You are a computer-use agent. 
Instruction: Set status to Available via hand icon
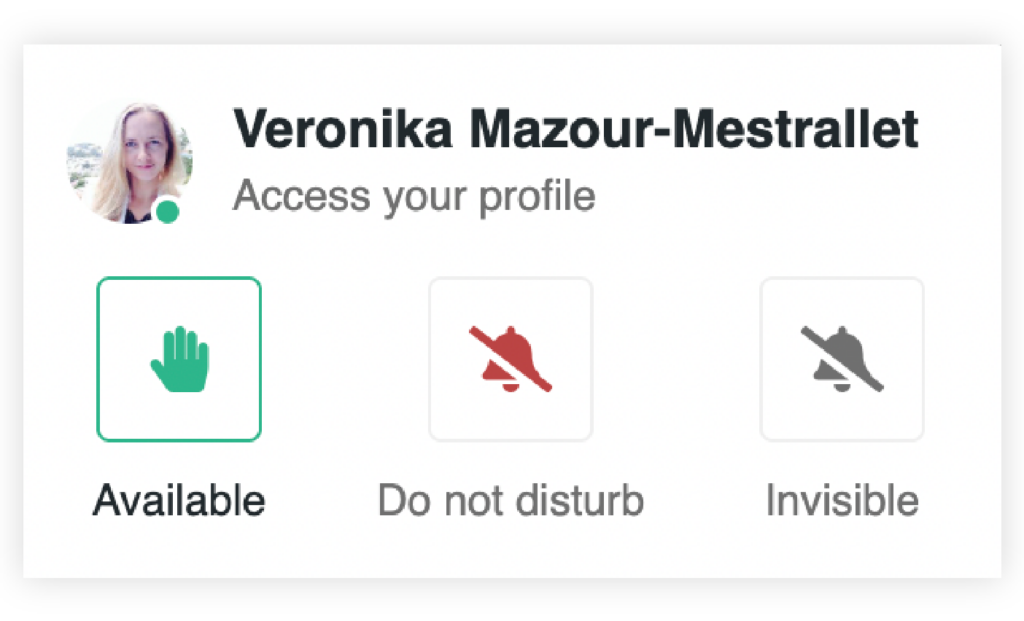(x=180, y=360)
